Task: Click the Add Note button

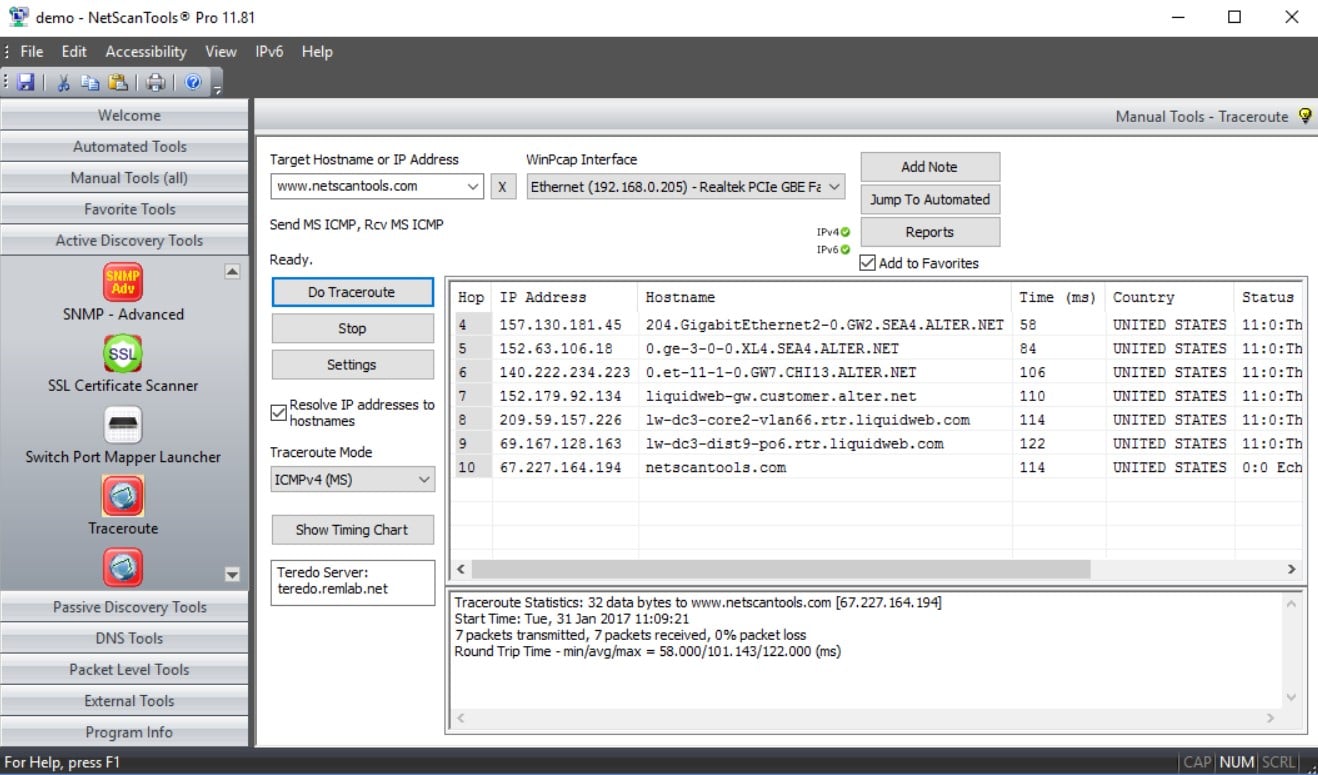Action: 929,167
